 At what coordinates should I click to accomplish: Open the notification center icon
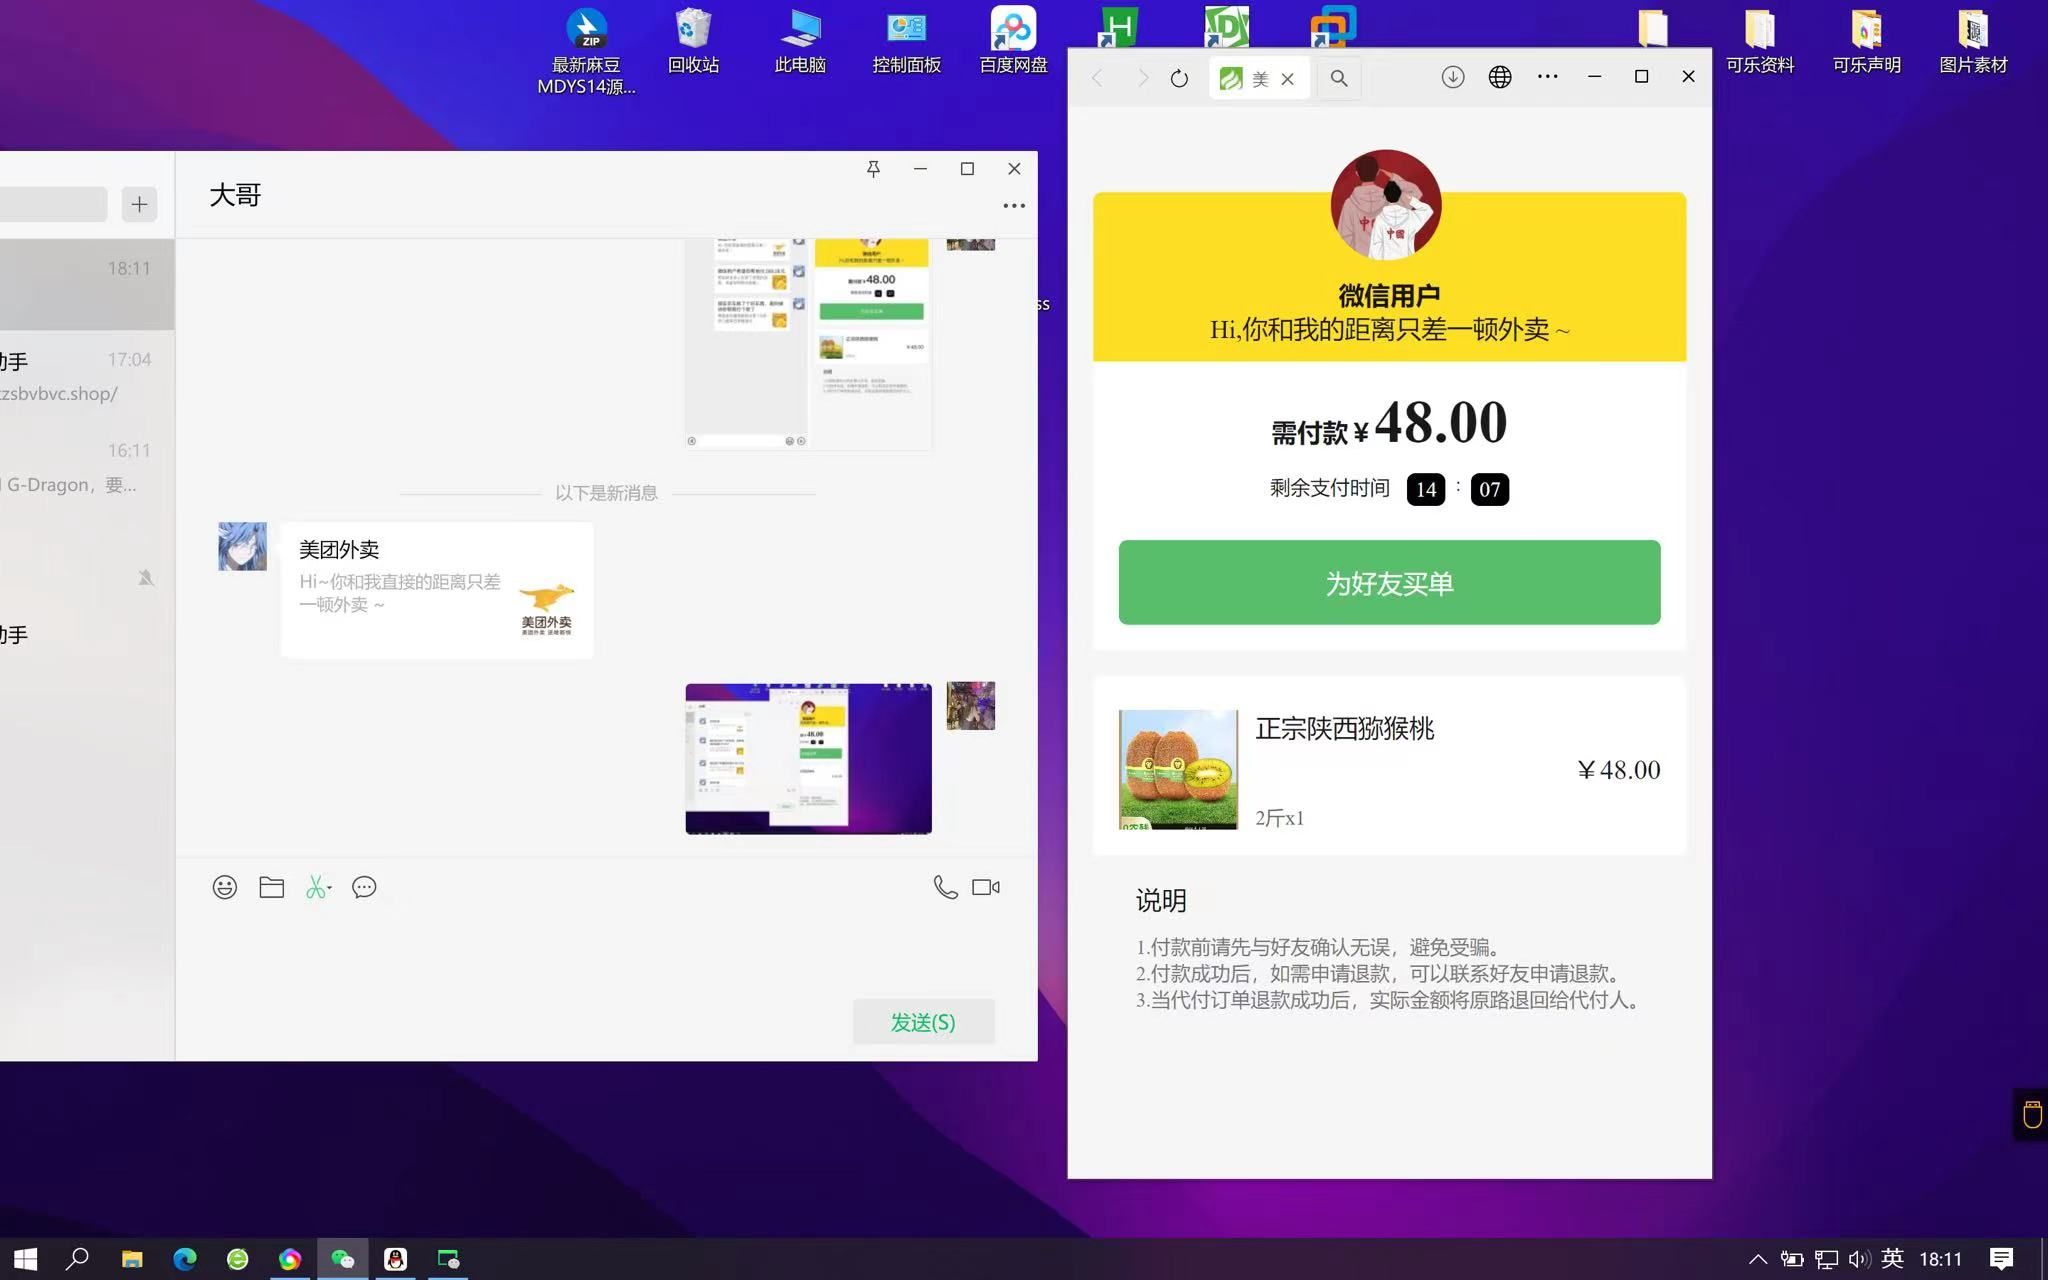(x=2001, y=1259)
